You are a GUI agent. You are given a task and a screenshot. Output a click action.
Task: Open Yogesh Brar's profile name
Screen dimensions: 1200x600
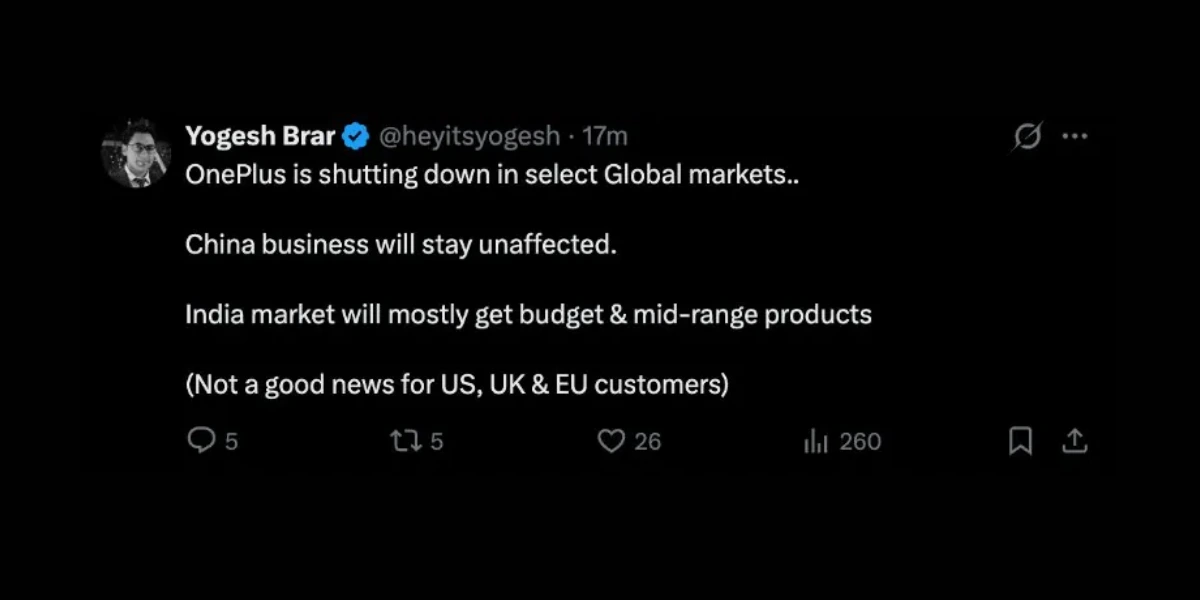[258, 136]
